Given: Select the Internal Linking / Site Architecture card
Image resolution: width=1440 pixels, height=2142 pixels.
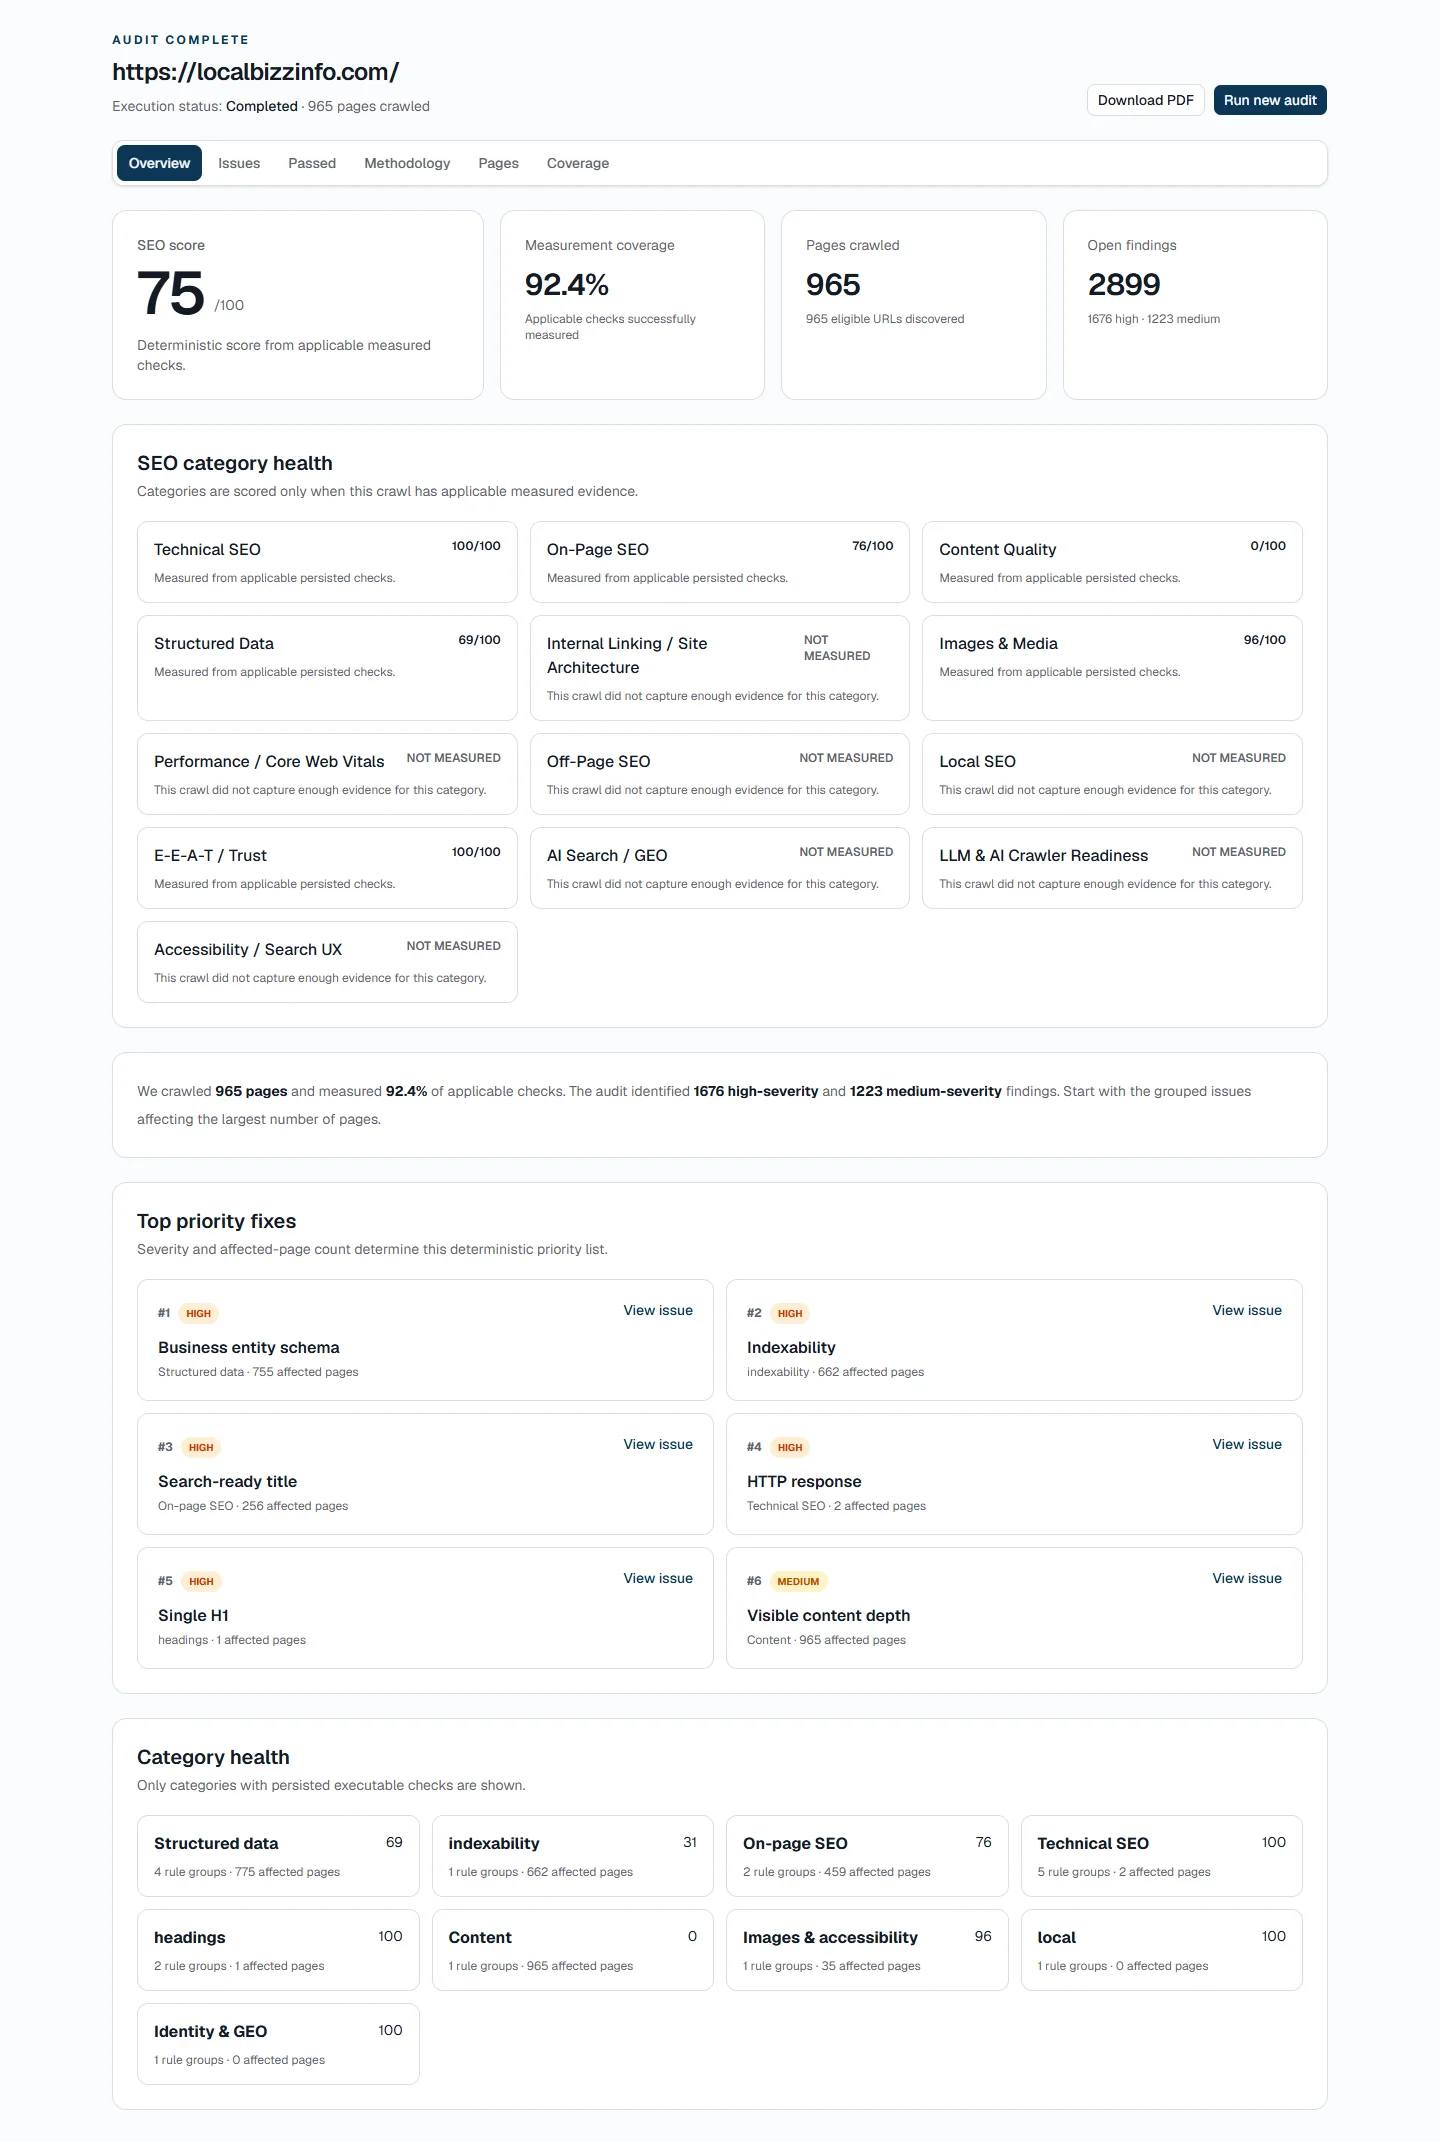Looking at the screenshot, I should (720, 668).
